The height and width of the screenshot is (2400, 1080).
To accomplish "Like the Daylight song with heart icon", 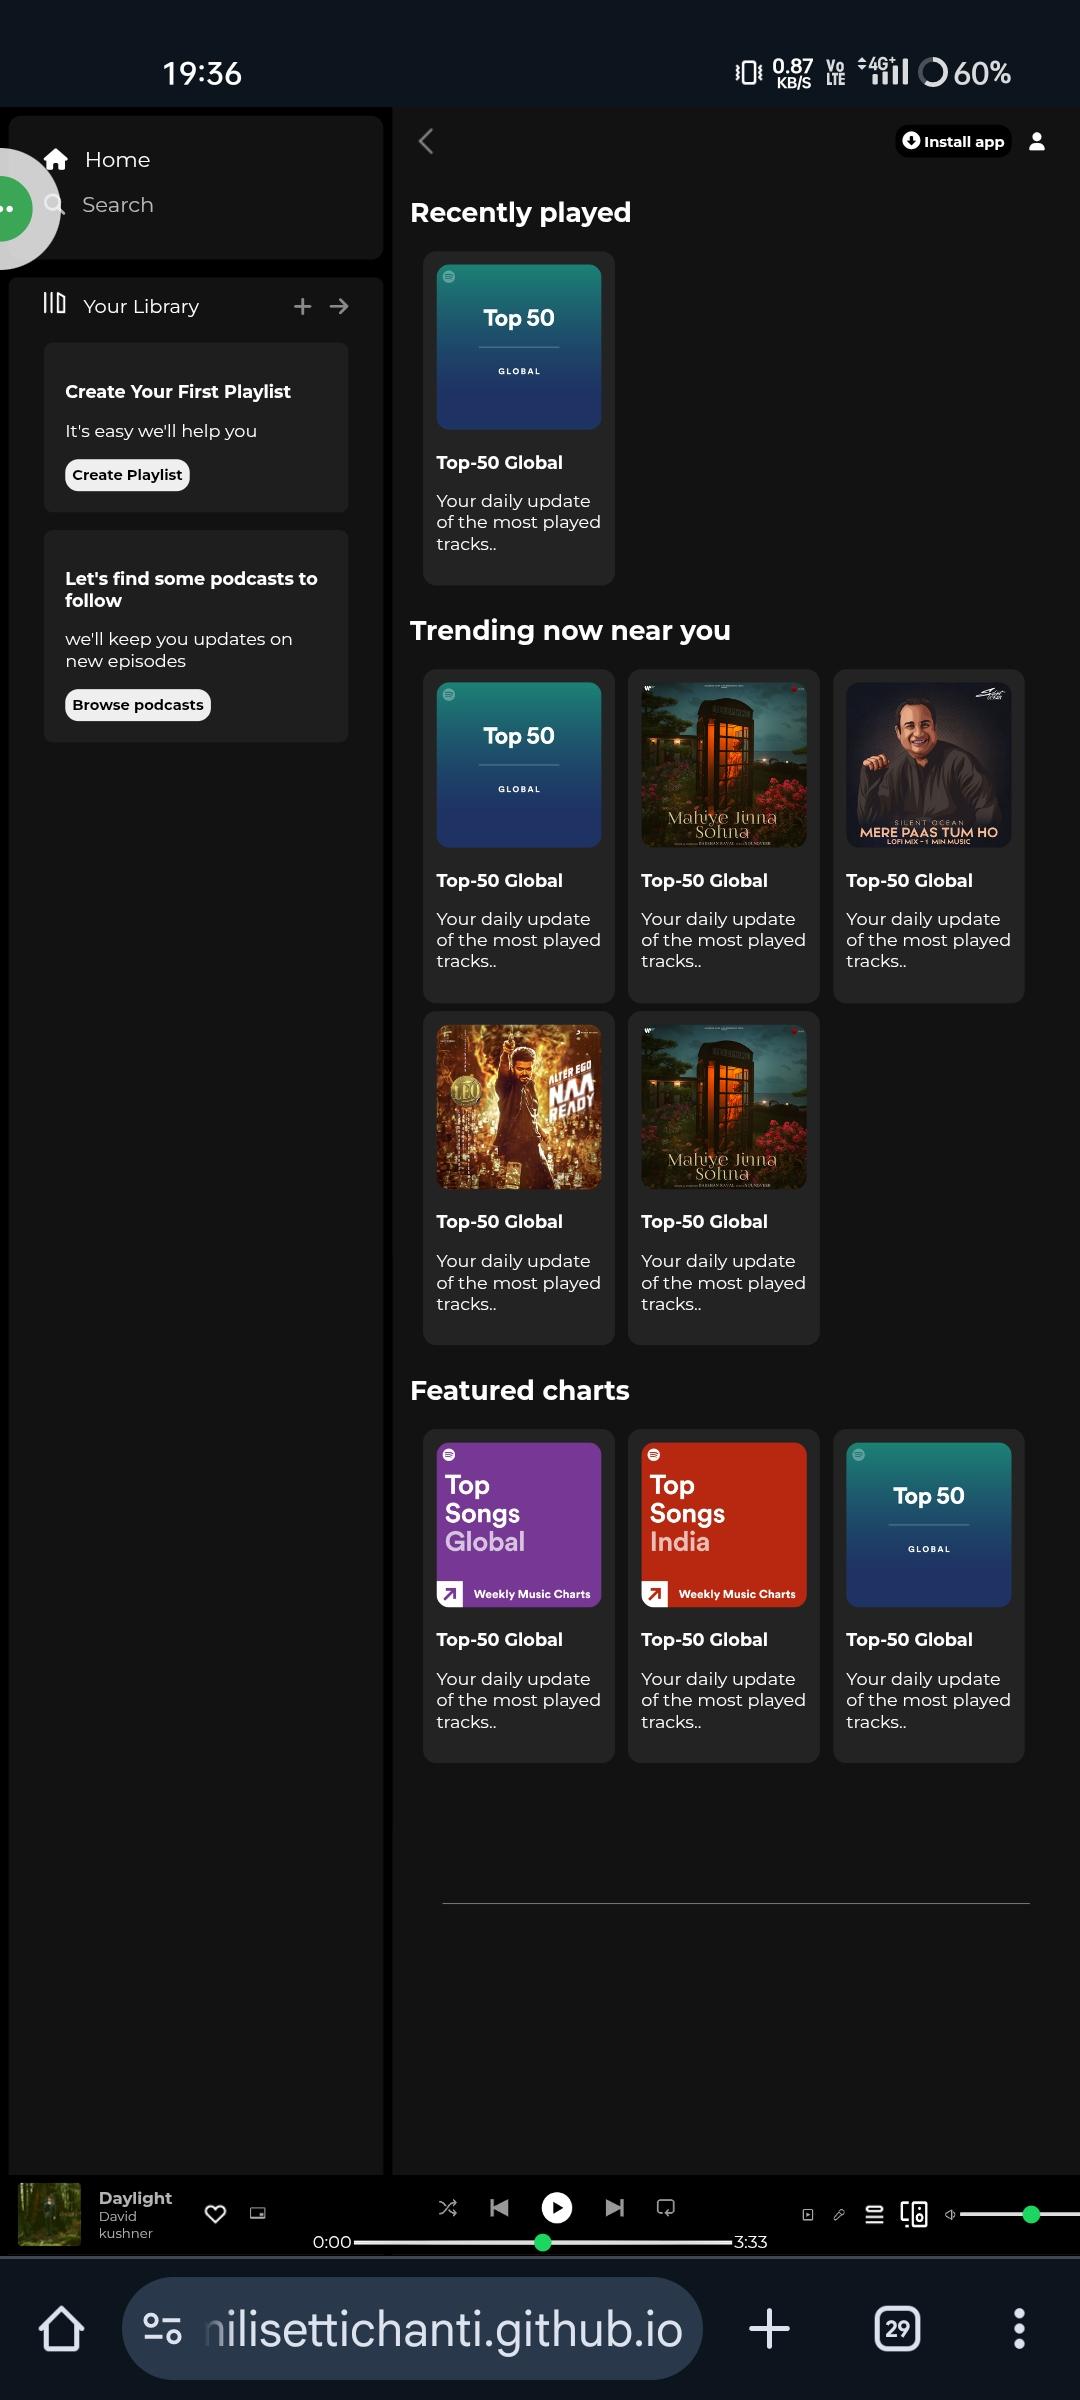I will coord(215,2214).
